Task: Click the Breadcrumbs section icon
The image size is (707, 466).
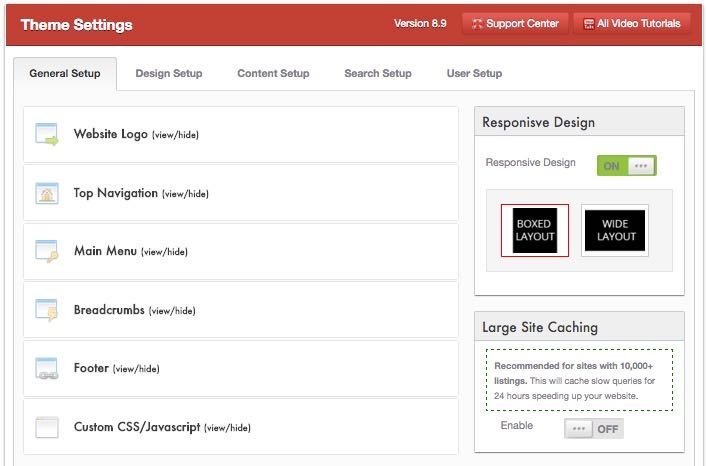Action: pos(47,310)
